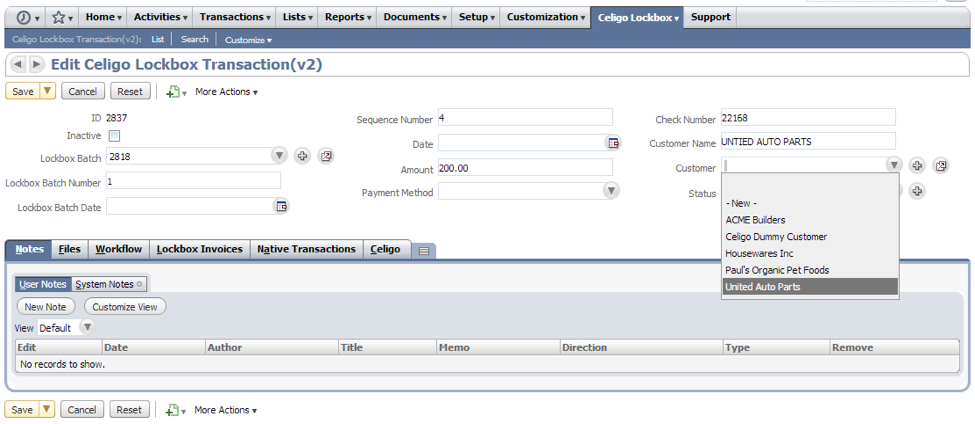The width and height of the screenshot is (975, 424).
Task: Click the bottom Save button
Action: [22, 410]
